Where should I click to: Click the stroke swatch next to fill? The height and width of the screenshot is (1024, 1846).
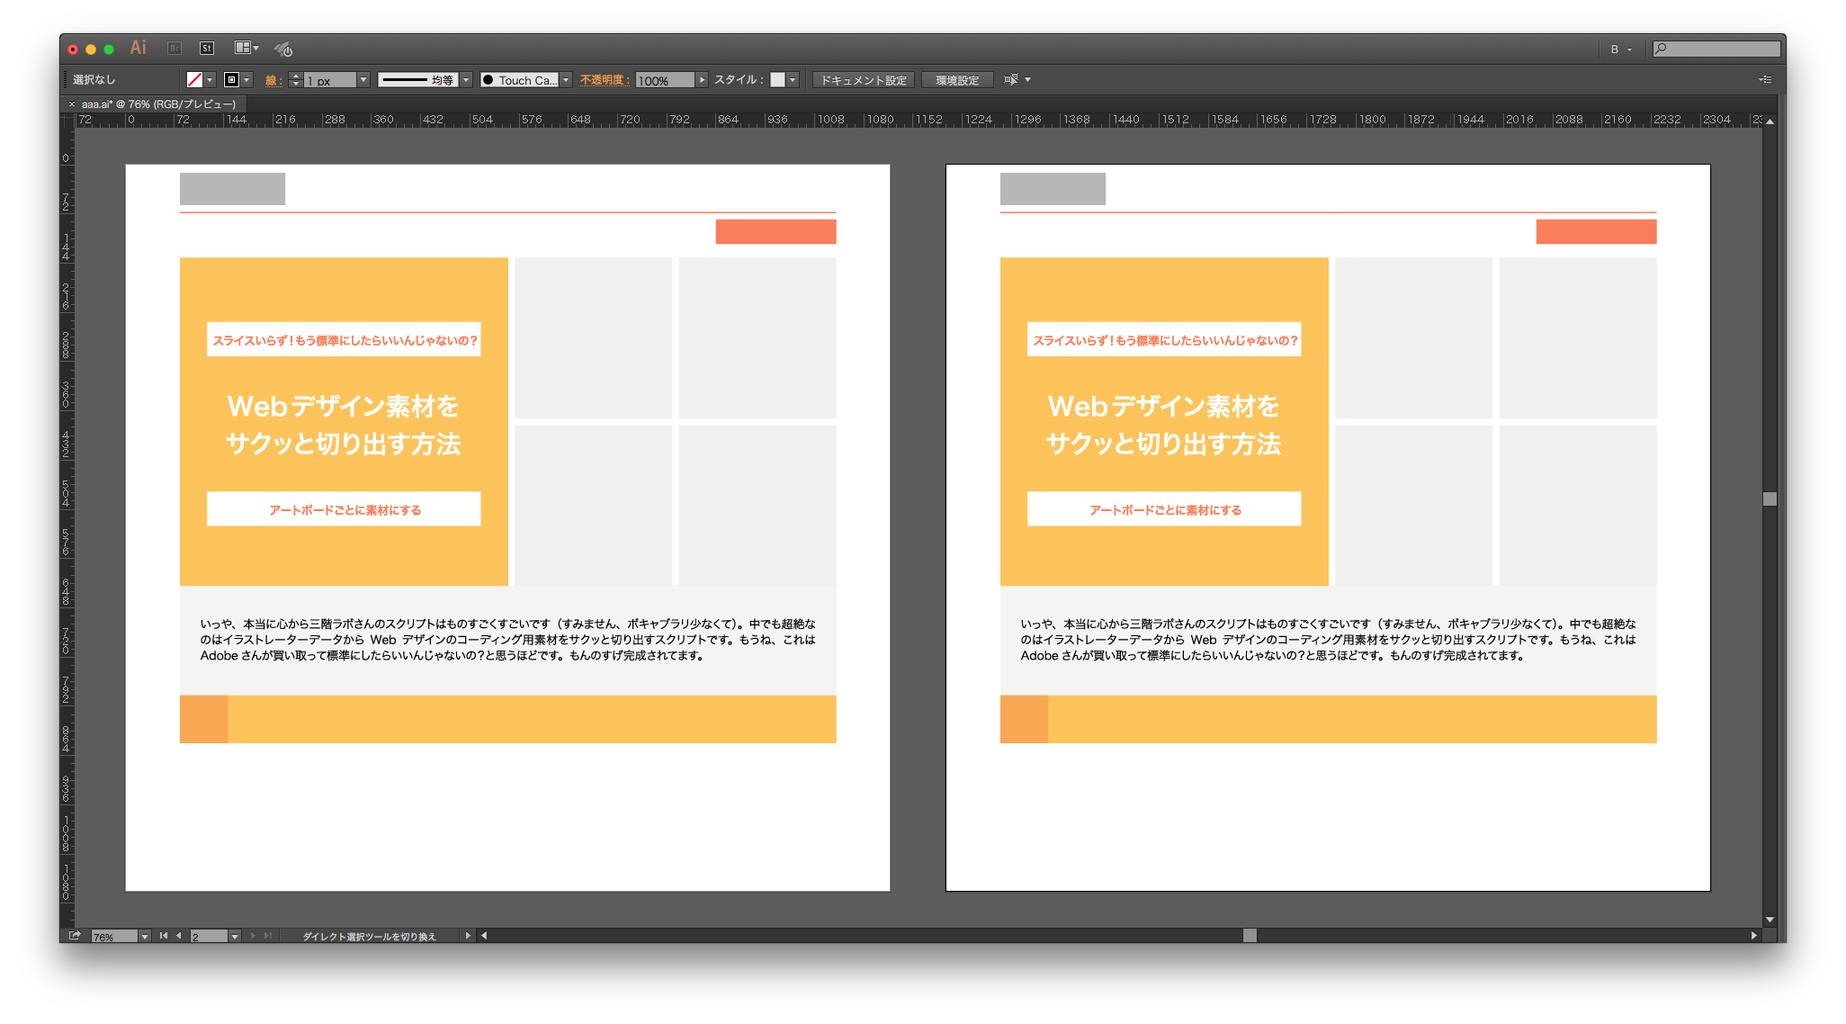pos(231,79)
